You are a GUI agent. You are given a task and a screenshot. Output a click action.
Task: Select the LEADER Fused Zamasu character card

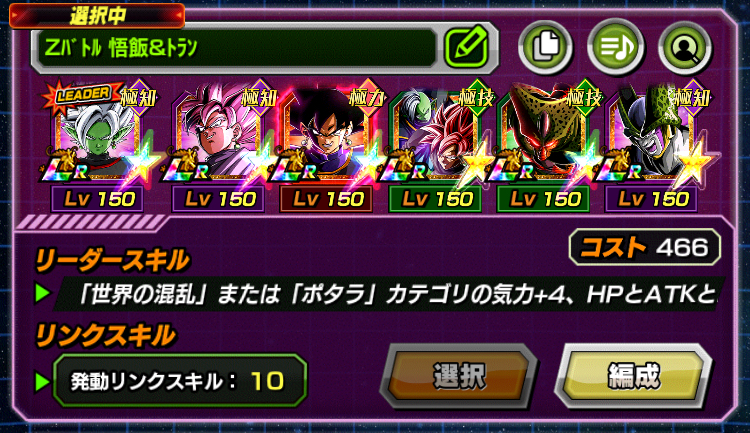(98, 134)
